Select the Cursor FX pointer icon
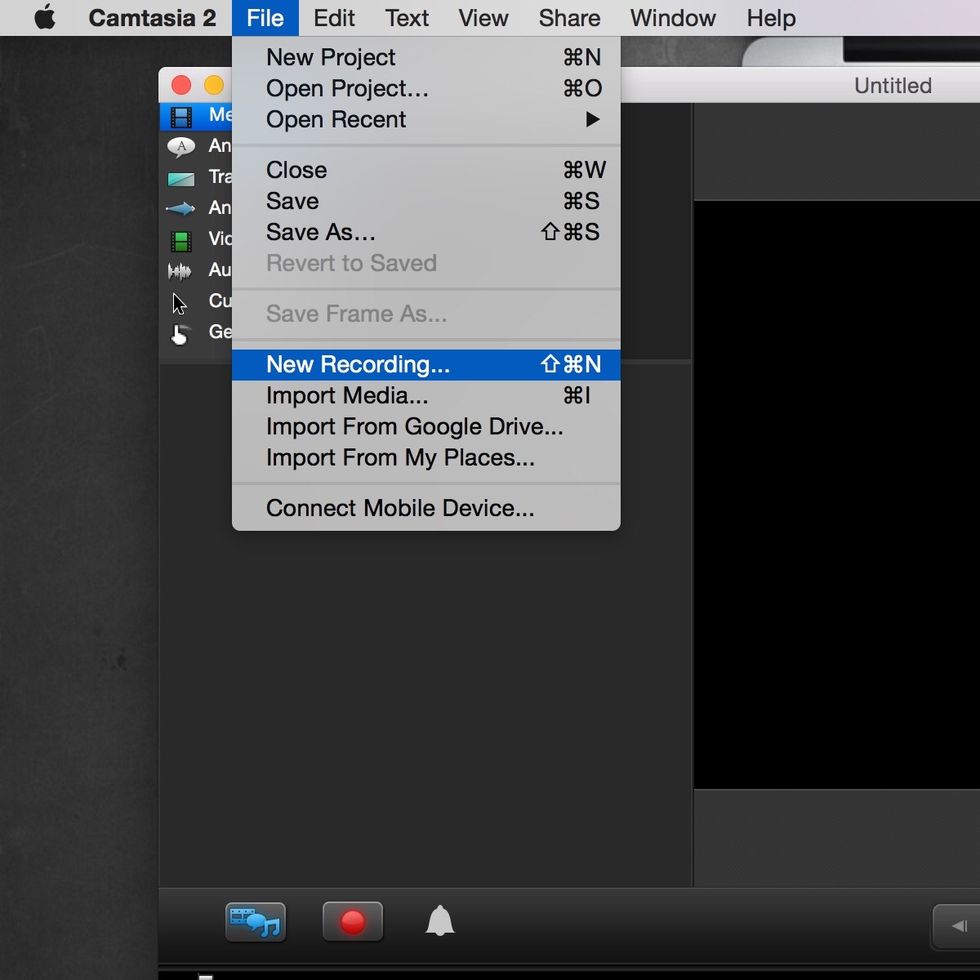The height and width of the screenshot is (980, 980). tap(180, 302)
